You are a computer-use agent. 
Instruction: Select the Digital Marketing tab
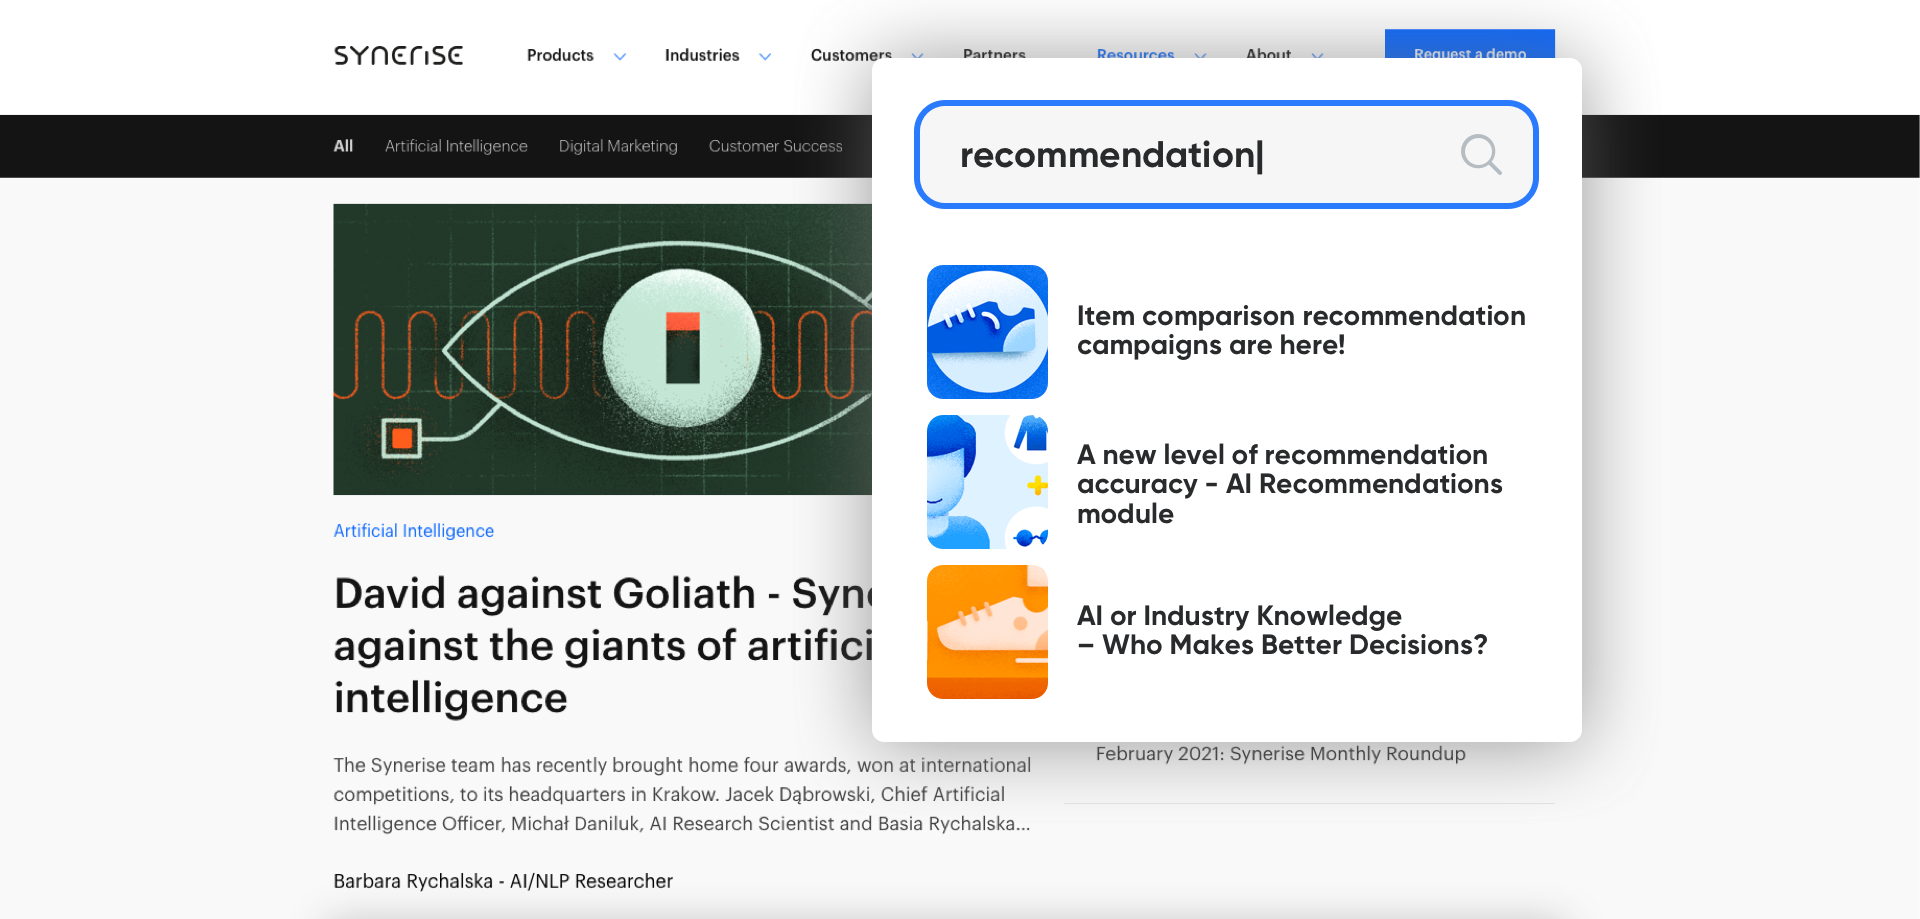618,145
